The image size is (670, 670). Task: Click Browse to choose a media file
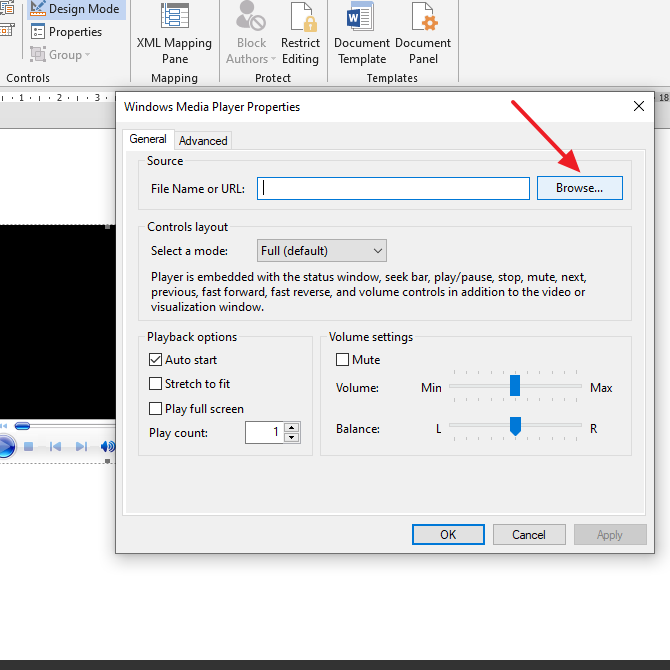click(x=580, y=188)
